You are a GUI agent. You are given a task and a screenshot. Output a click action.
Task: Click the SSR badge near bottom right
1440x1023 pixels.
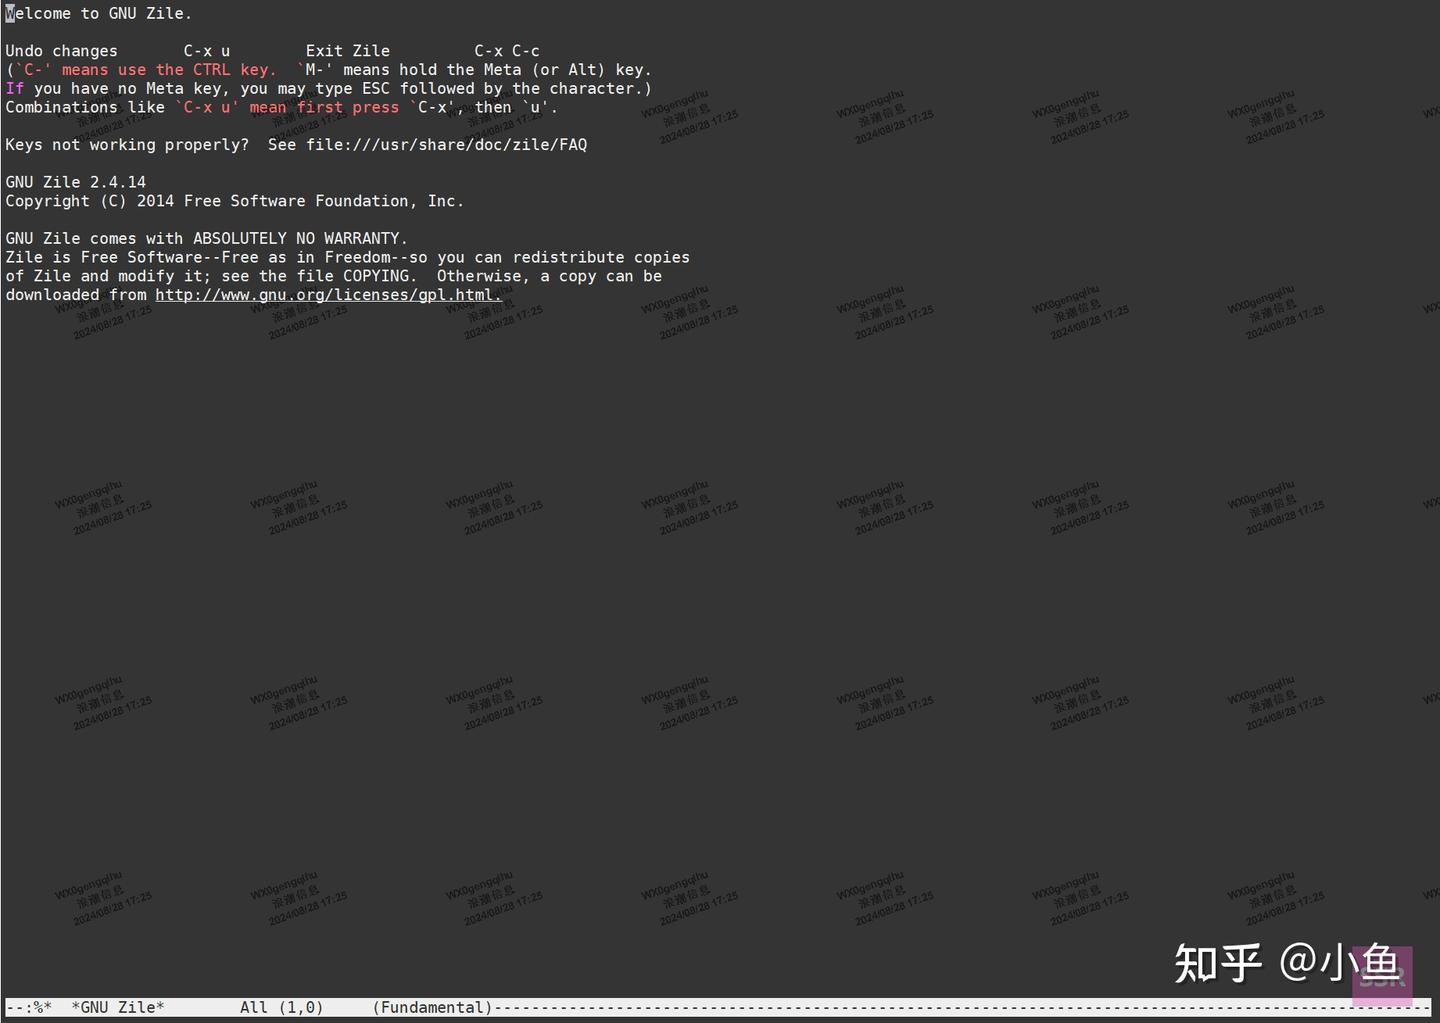click(x=1383, y=973)
